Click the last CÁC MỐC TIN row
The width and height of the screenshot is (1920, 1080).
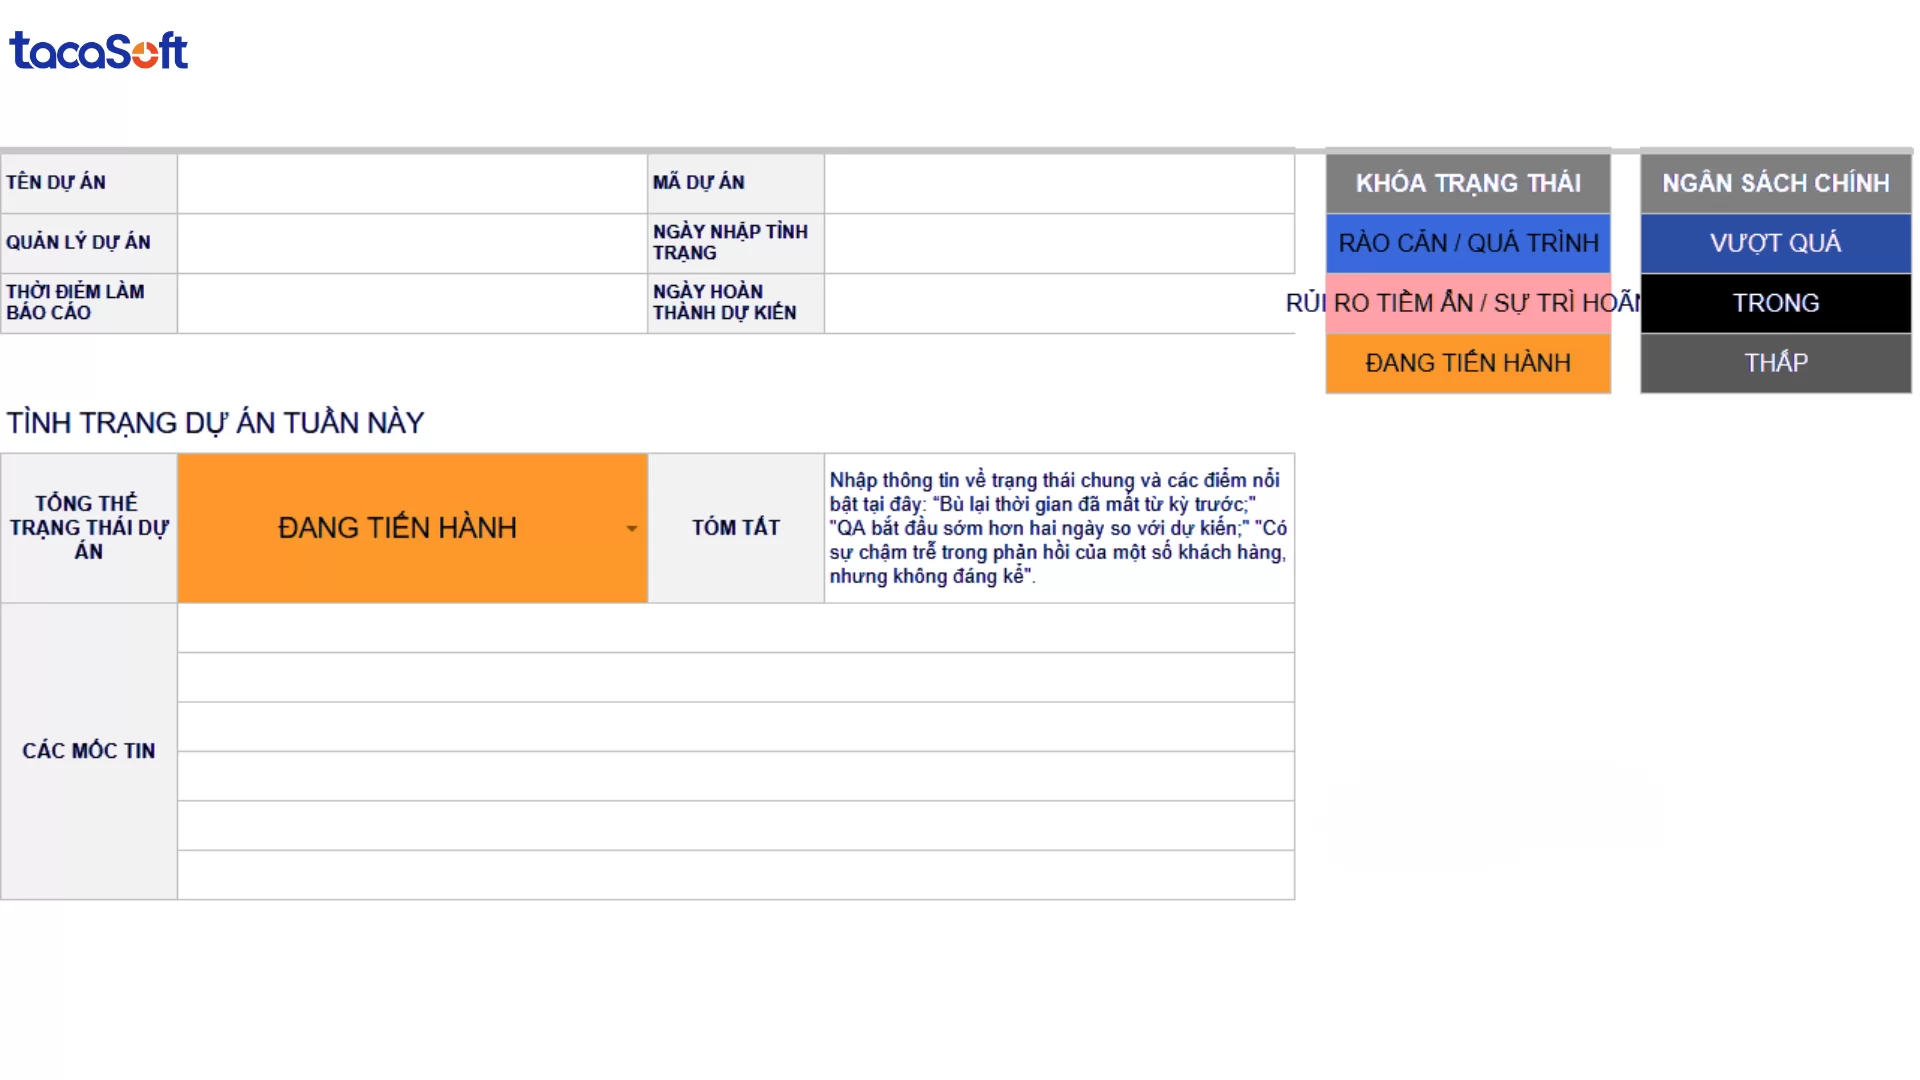(x=735, y=875)
